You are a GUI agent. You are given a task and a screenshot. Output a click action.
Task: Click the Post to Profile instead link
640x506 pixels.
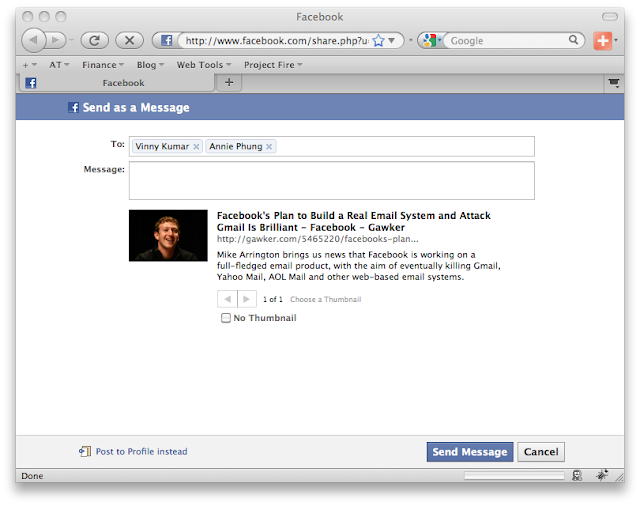coord(142,452)
